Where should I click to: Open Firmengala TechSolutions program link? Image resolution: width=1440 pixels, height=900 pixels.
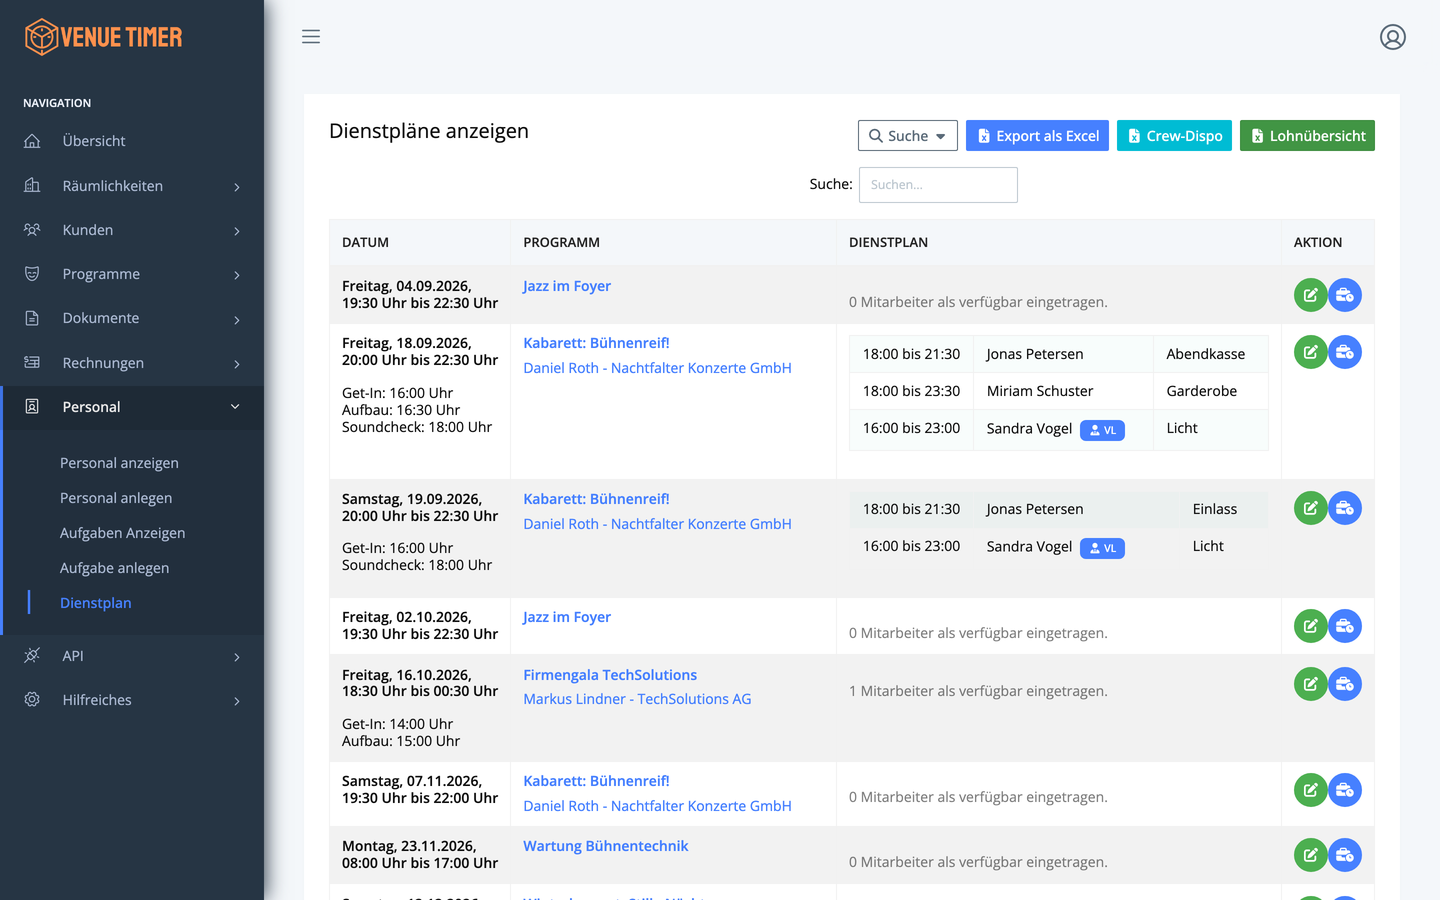[x=610, y=675]
